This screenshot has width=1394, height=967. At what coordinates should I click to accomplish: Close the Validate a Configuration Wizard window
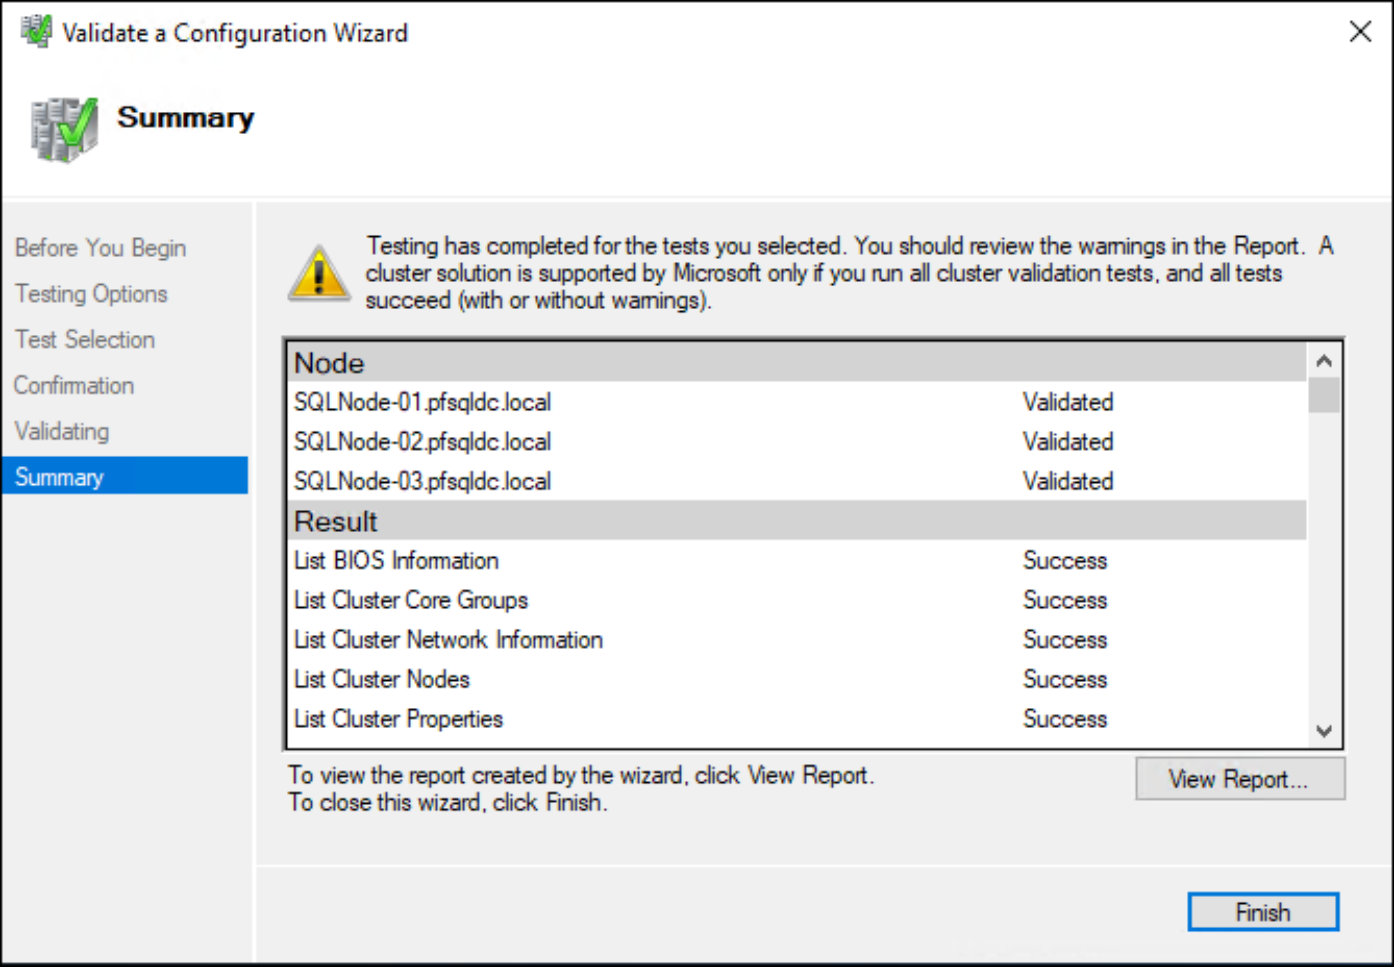click(1360, 32)
